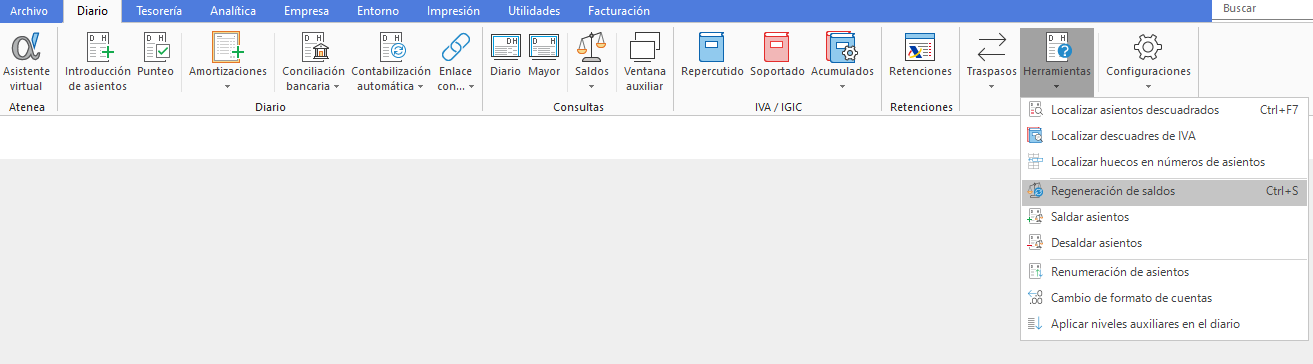Expand the Configuraciones dropdown arrow
This screenshot has width=1313, height=364.
tap(1148, 86)
